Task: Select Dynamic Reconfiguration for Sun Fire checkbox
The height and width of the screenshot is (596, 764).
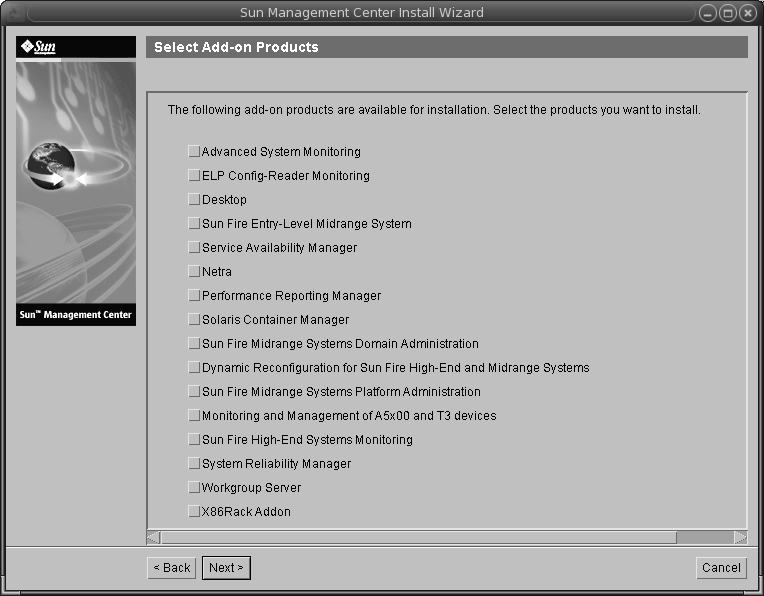Action: [x=194, y=367]
